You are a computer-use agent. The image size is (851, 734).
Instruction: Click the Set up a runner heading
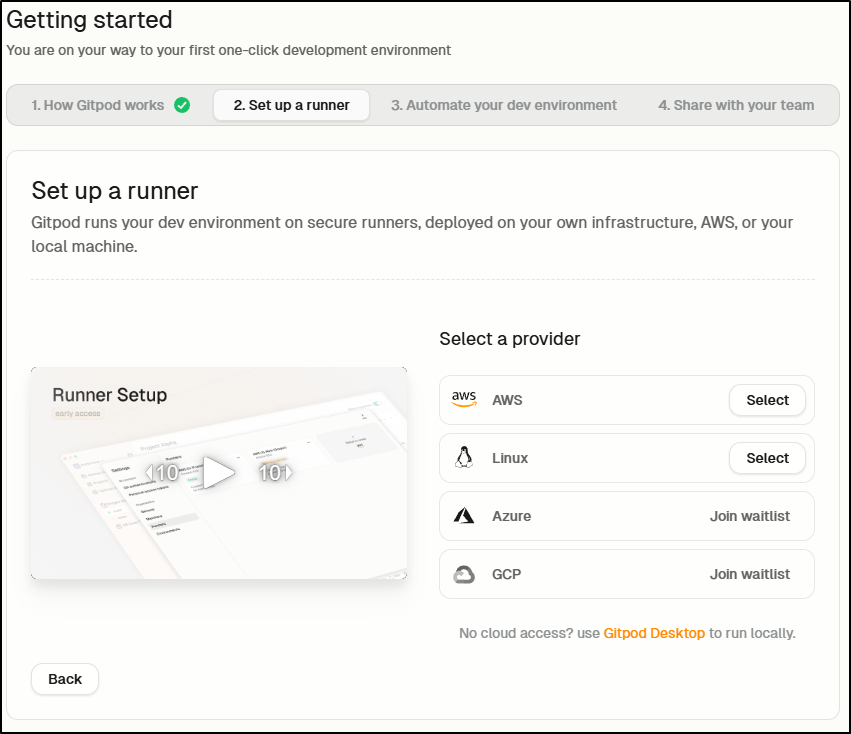click(x=115, y=191)
